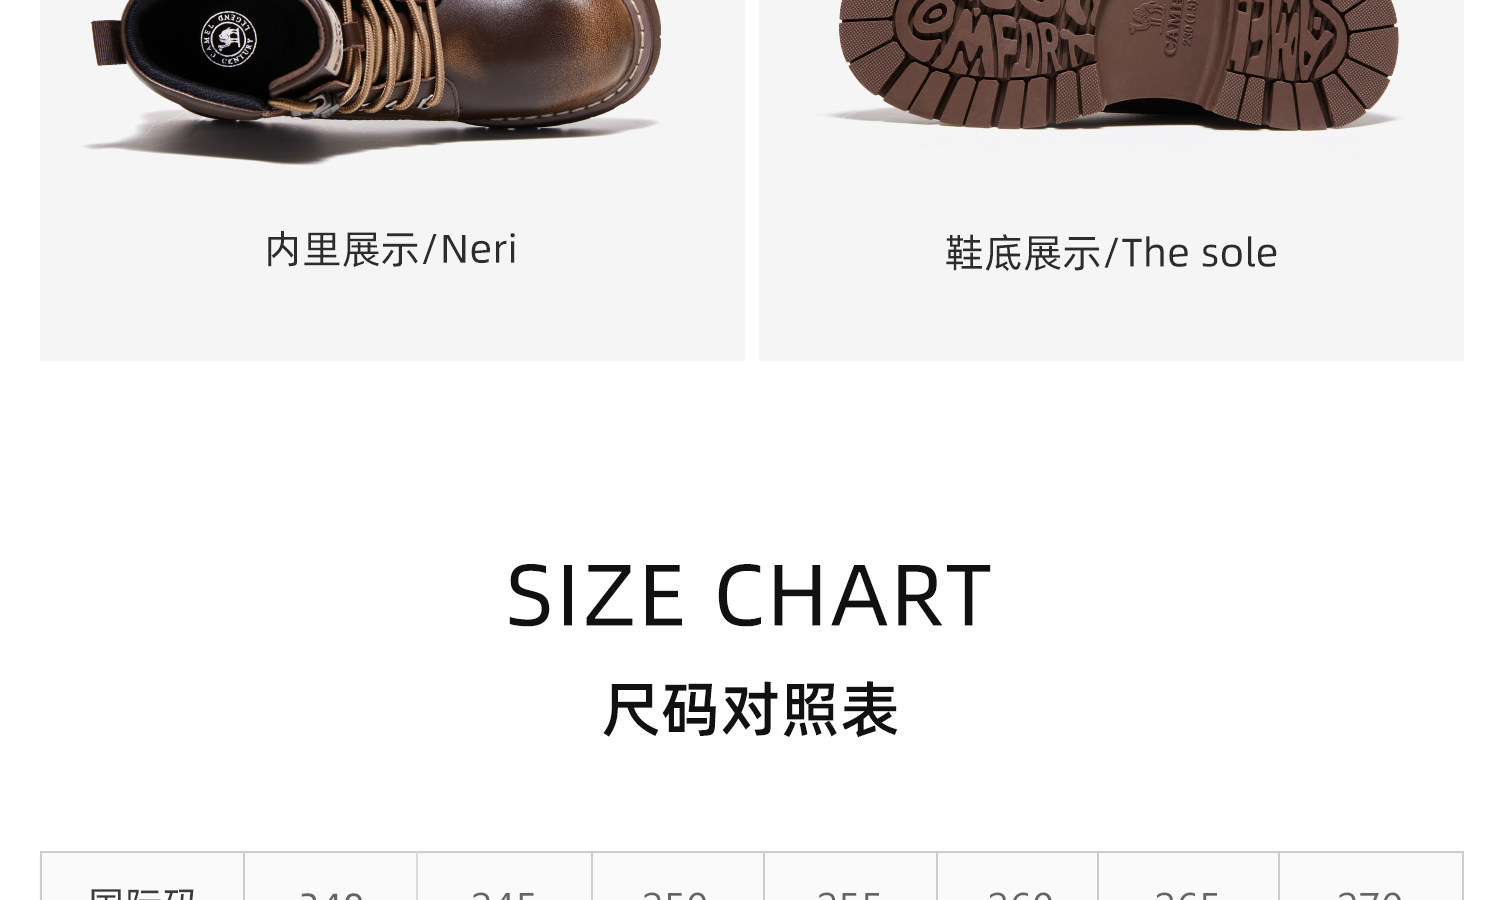The width and height of the screenshot is (1500, 900).
Task: Open the 内里展示/Neri caption
Action: coord(391,250)
